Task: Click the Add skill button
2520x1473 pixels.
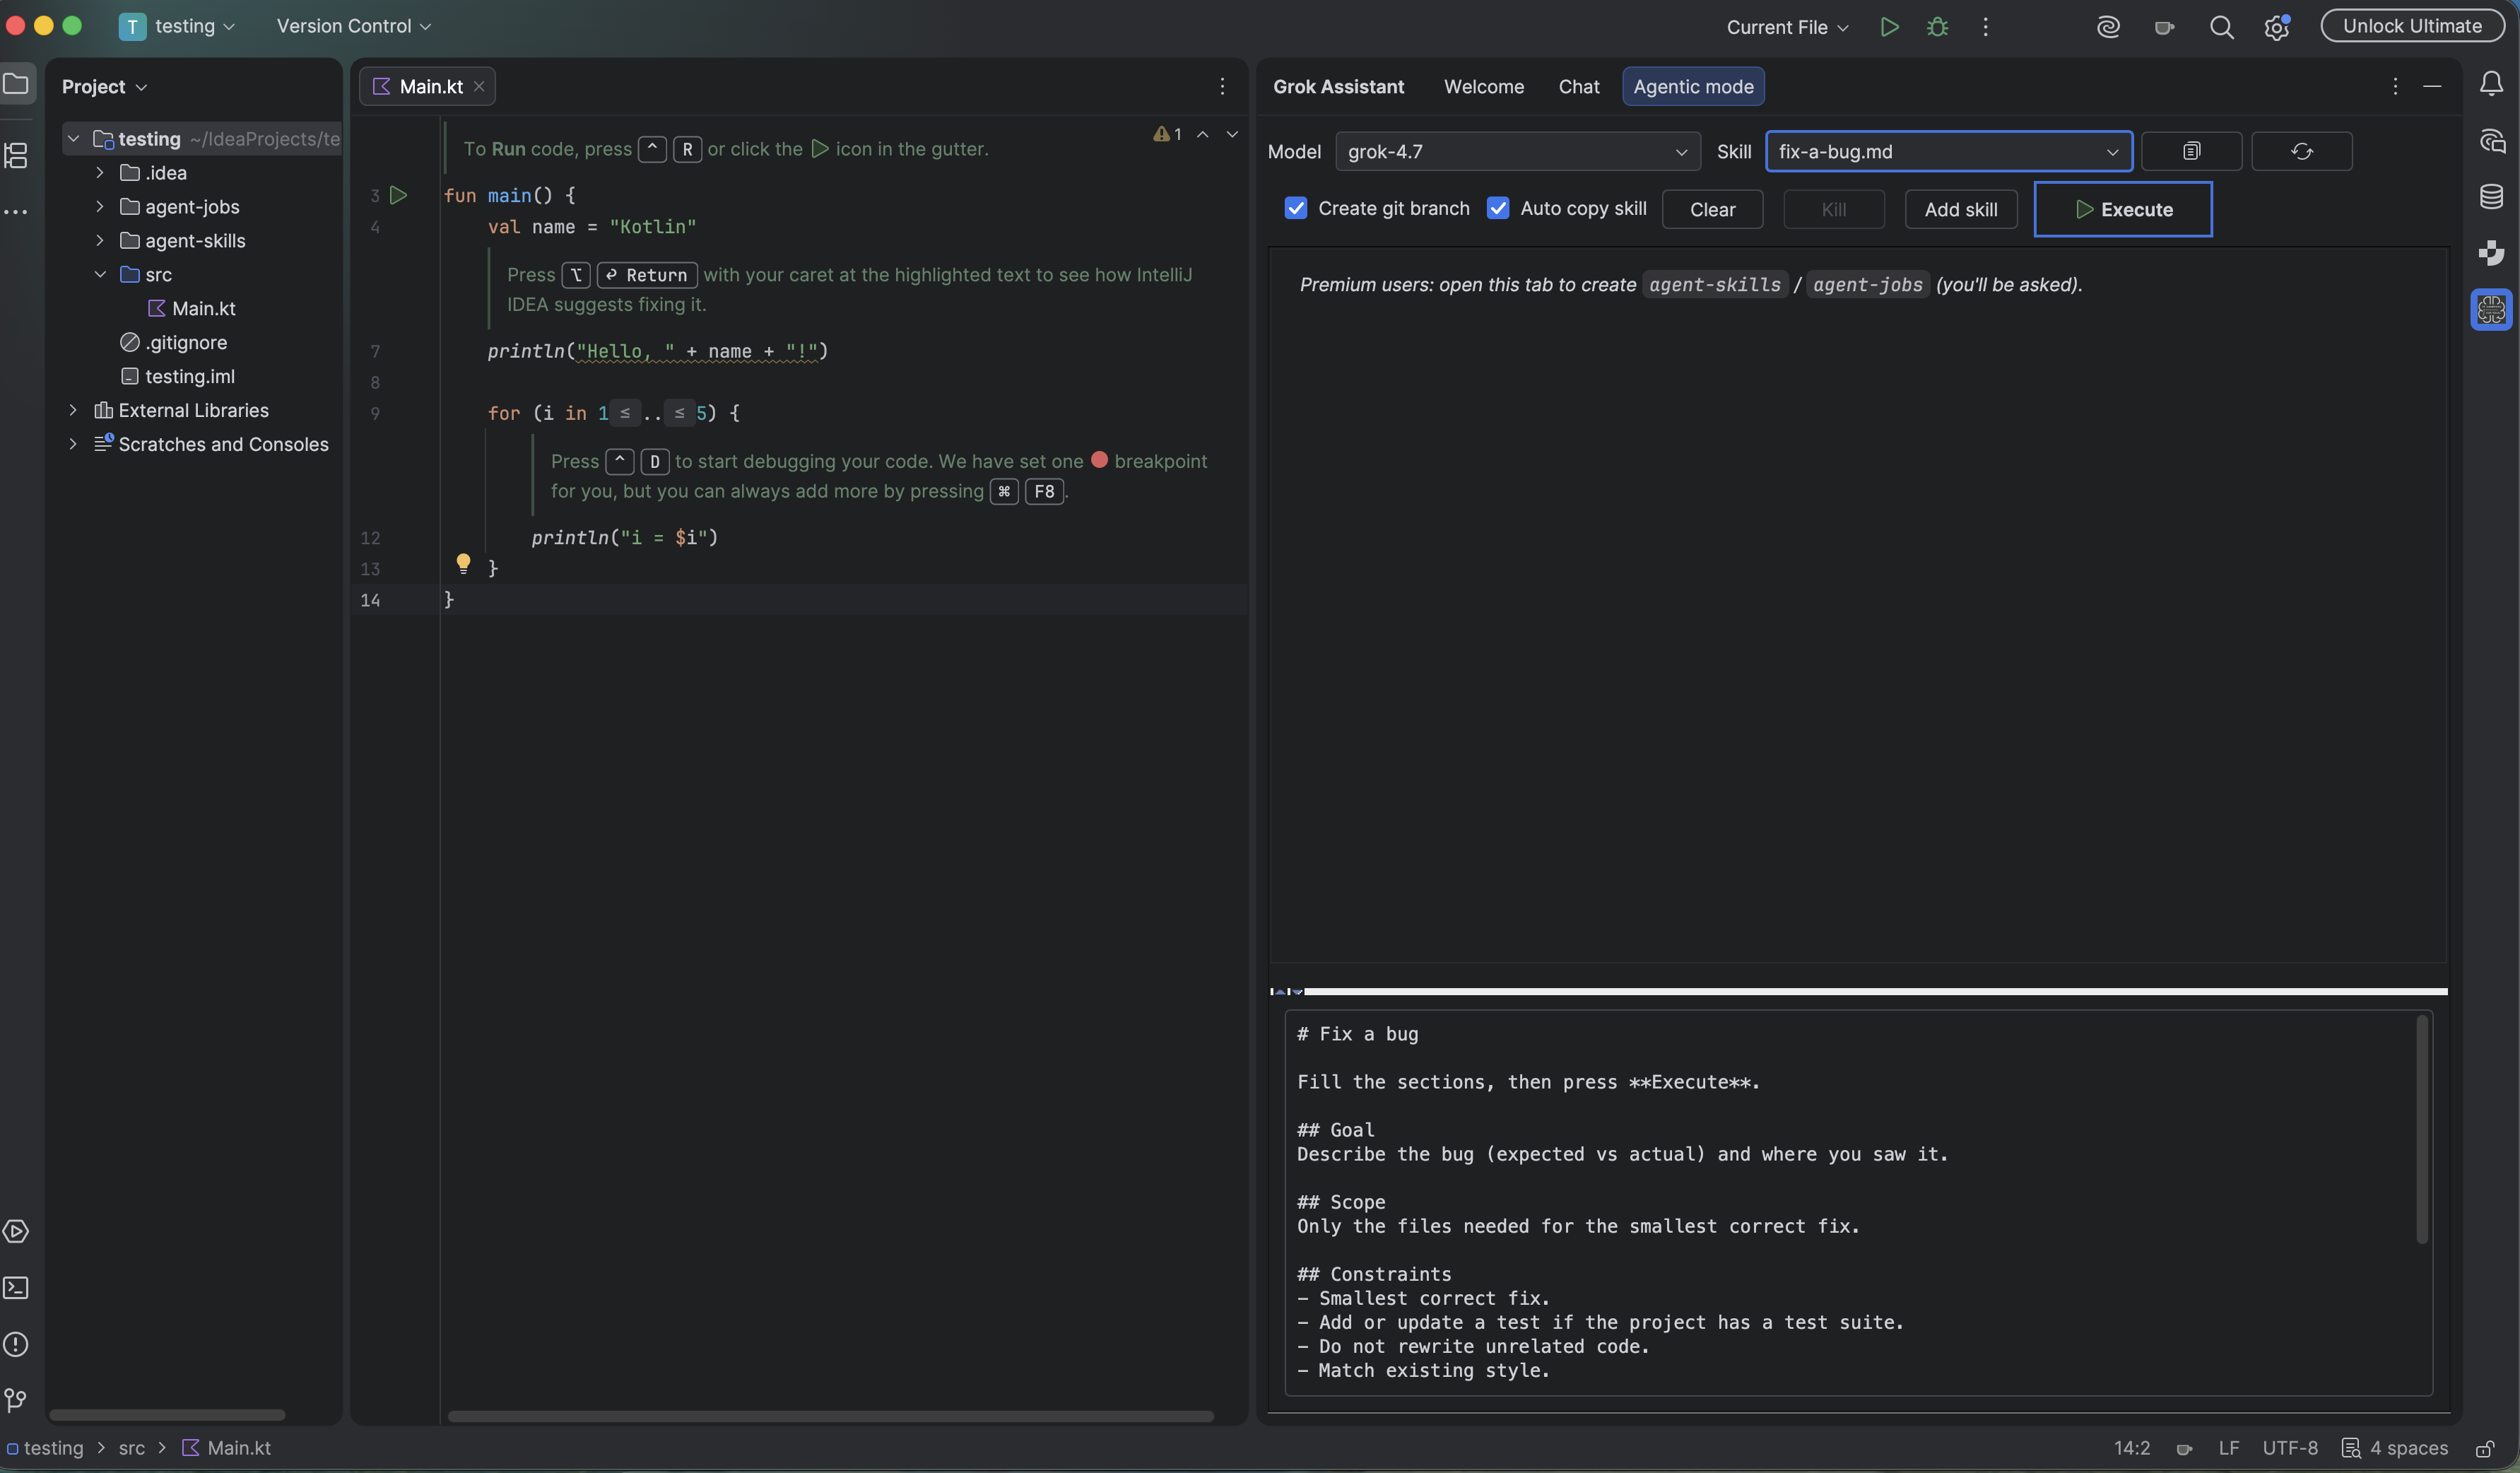Action: 1961,209
